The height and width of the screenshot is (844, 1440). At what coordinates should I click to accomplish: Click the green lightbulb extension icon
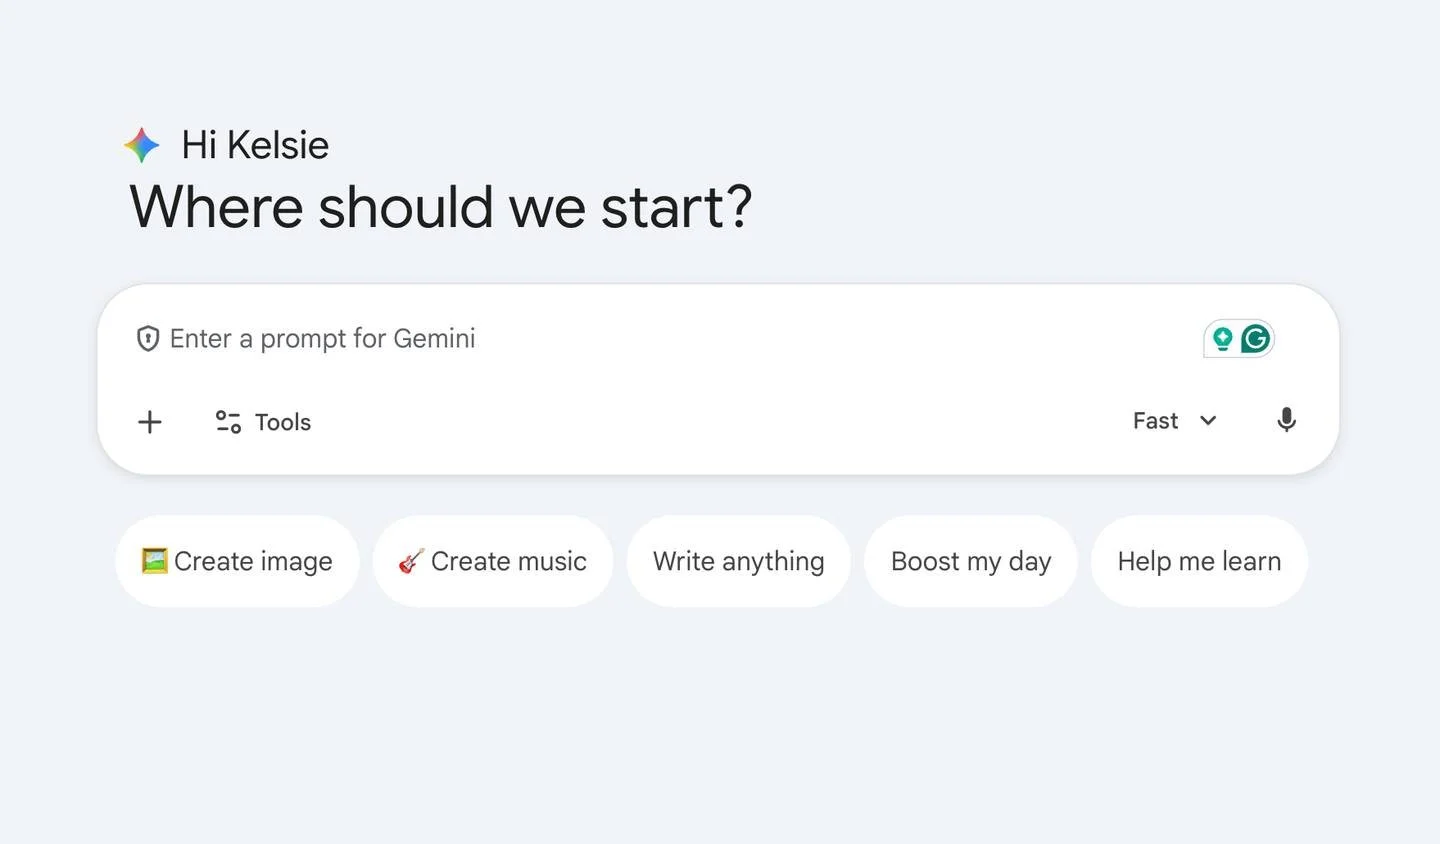1222,339
